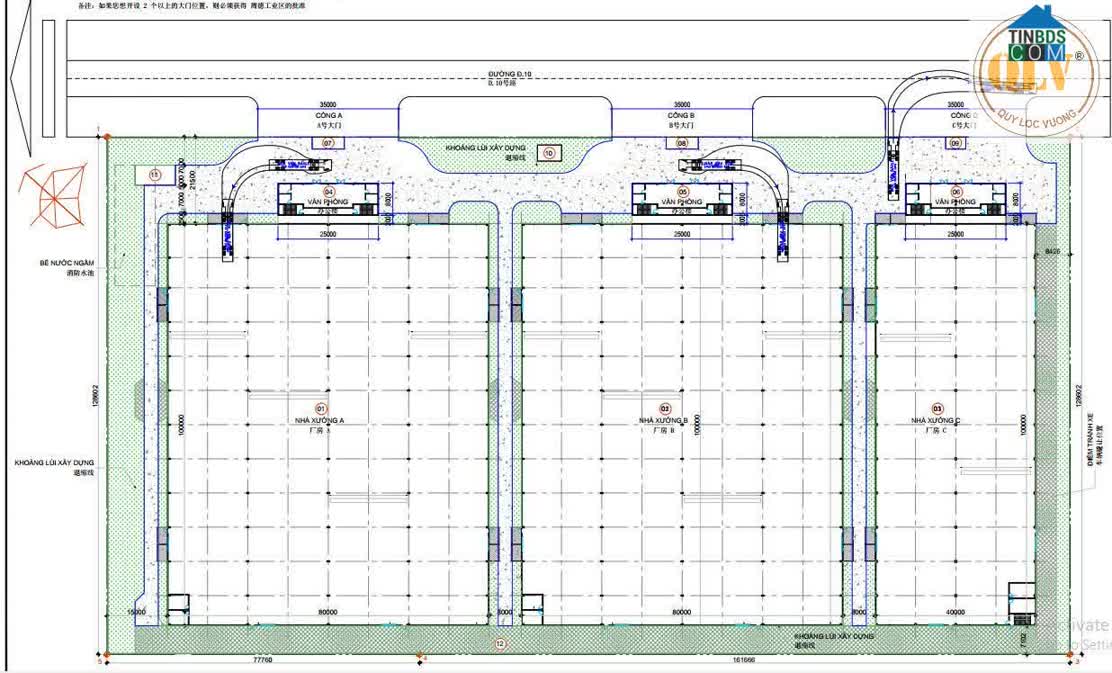This screenshot has height=673, width=1112.
Task: Select the circled marker 06 above Văn Phòng C
Action: coord(956,190)
